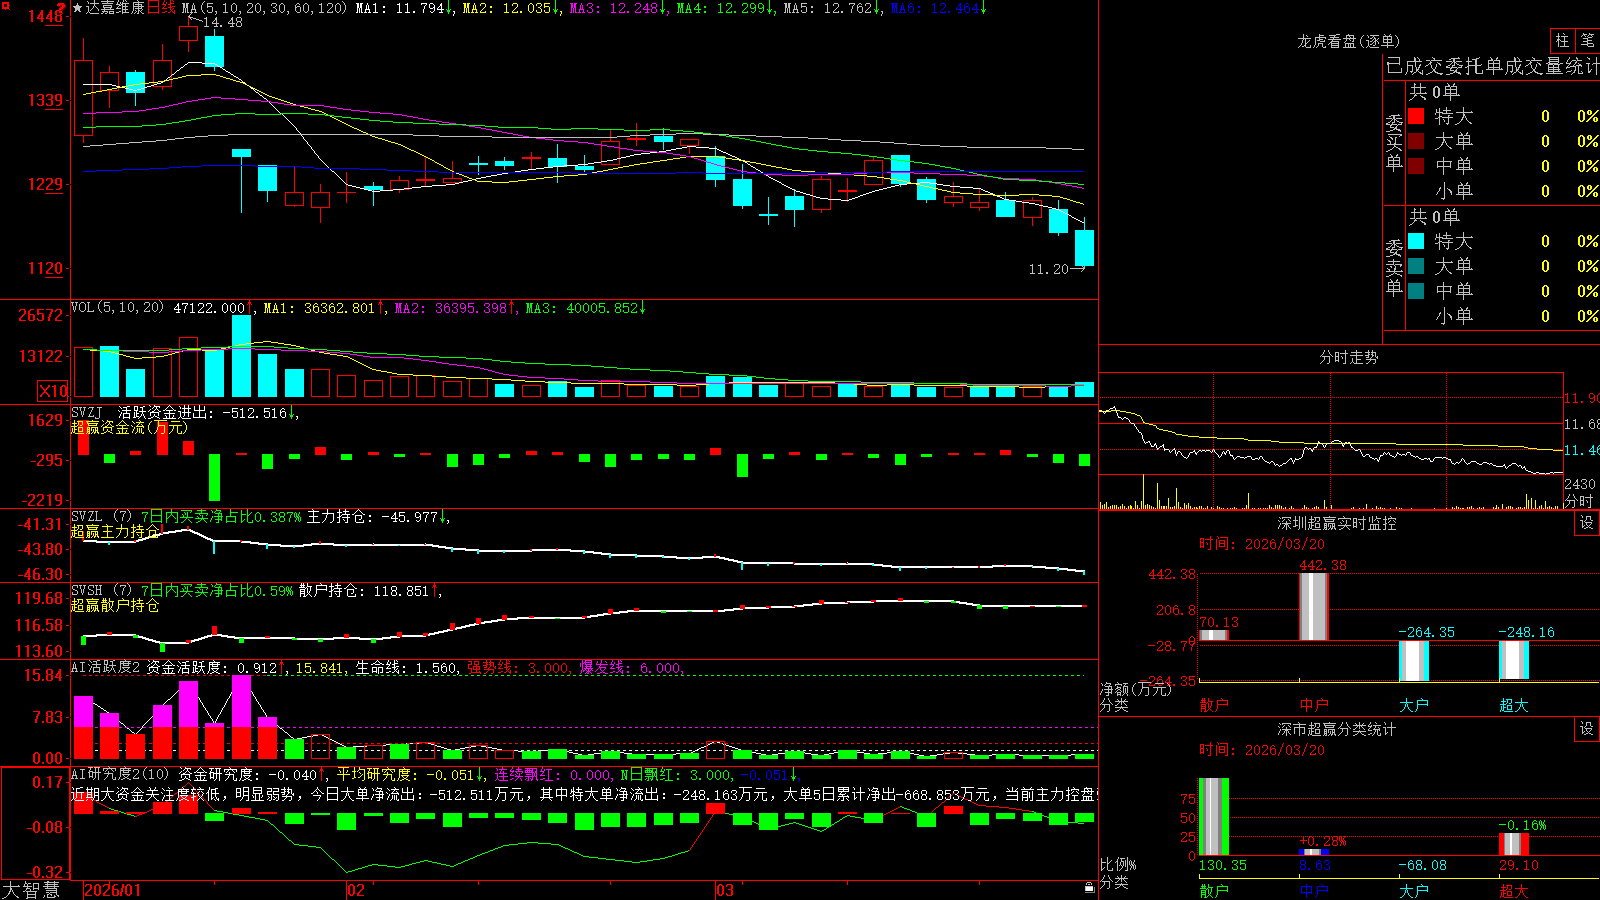The image size is (1600, 900).
Task: Open 设 settings for 深圳超赢实时监控
Action: (x=1586, y=523)
